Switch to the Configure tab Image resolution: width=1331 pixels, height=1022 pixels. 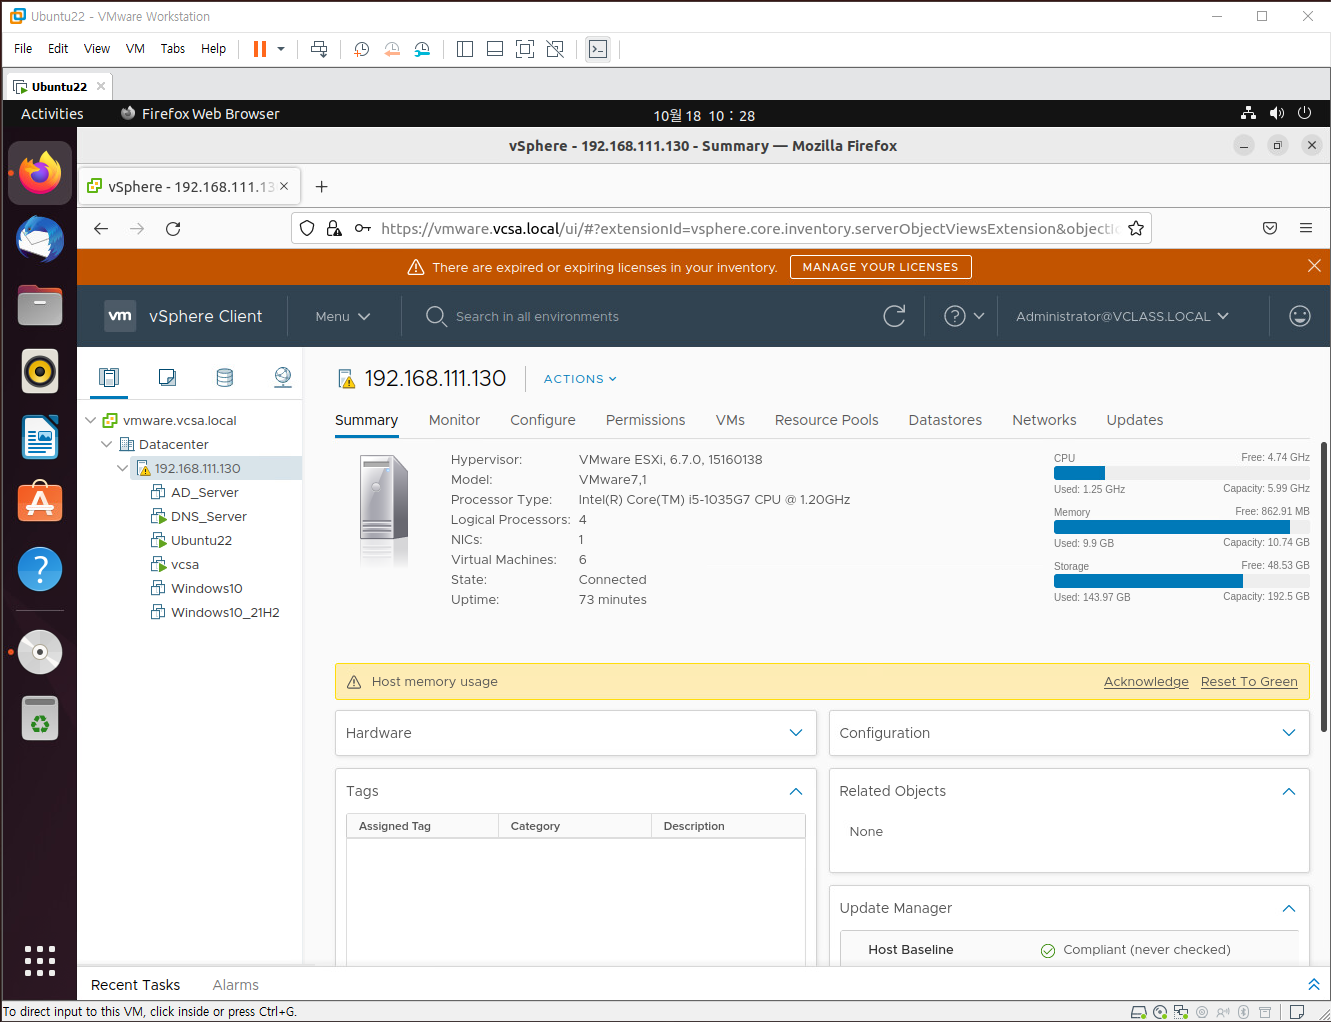coord(543,420)
